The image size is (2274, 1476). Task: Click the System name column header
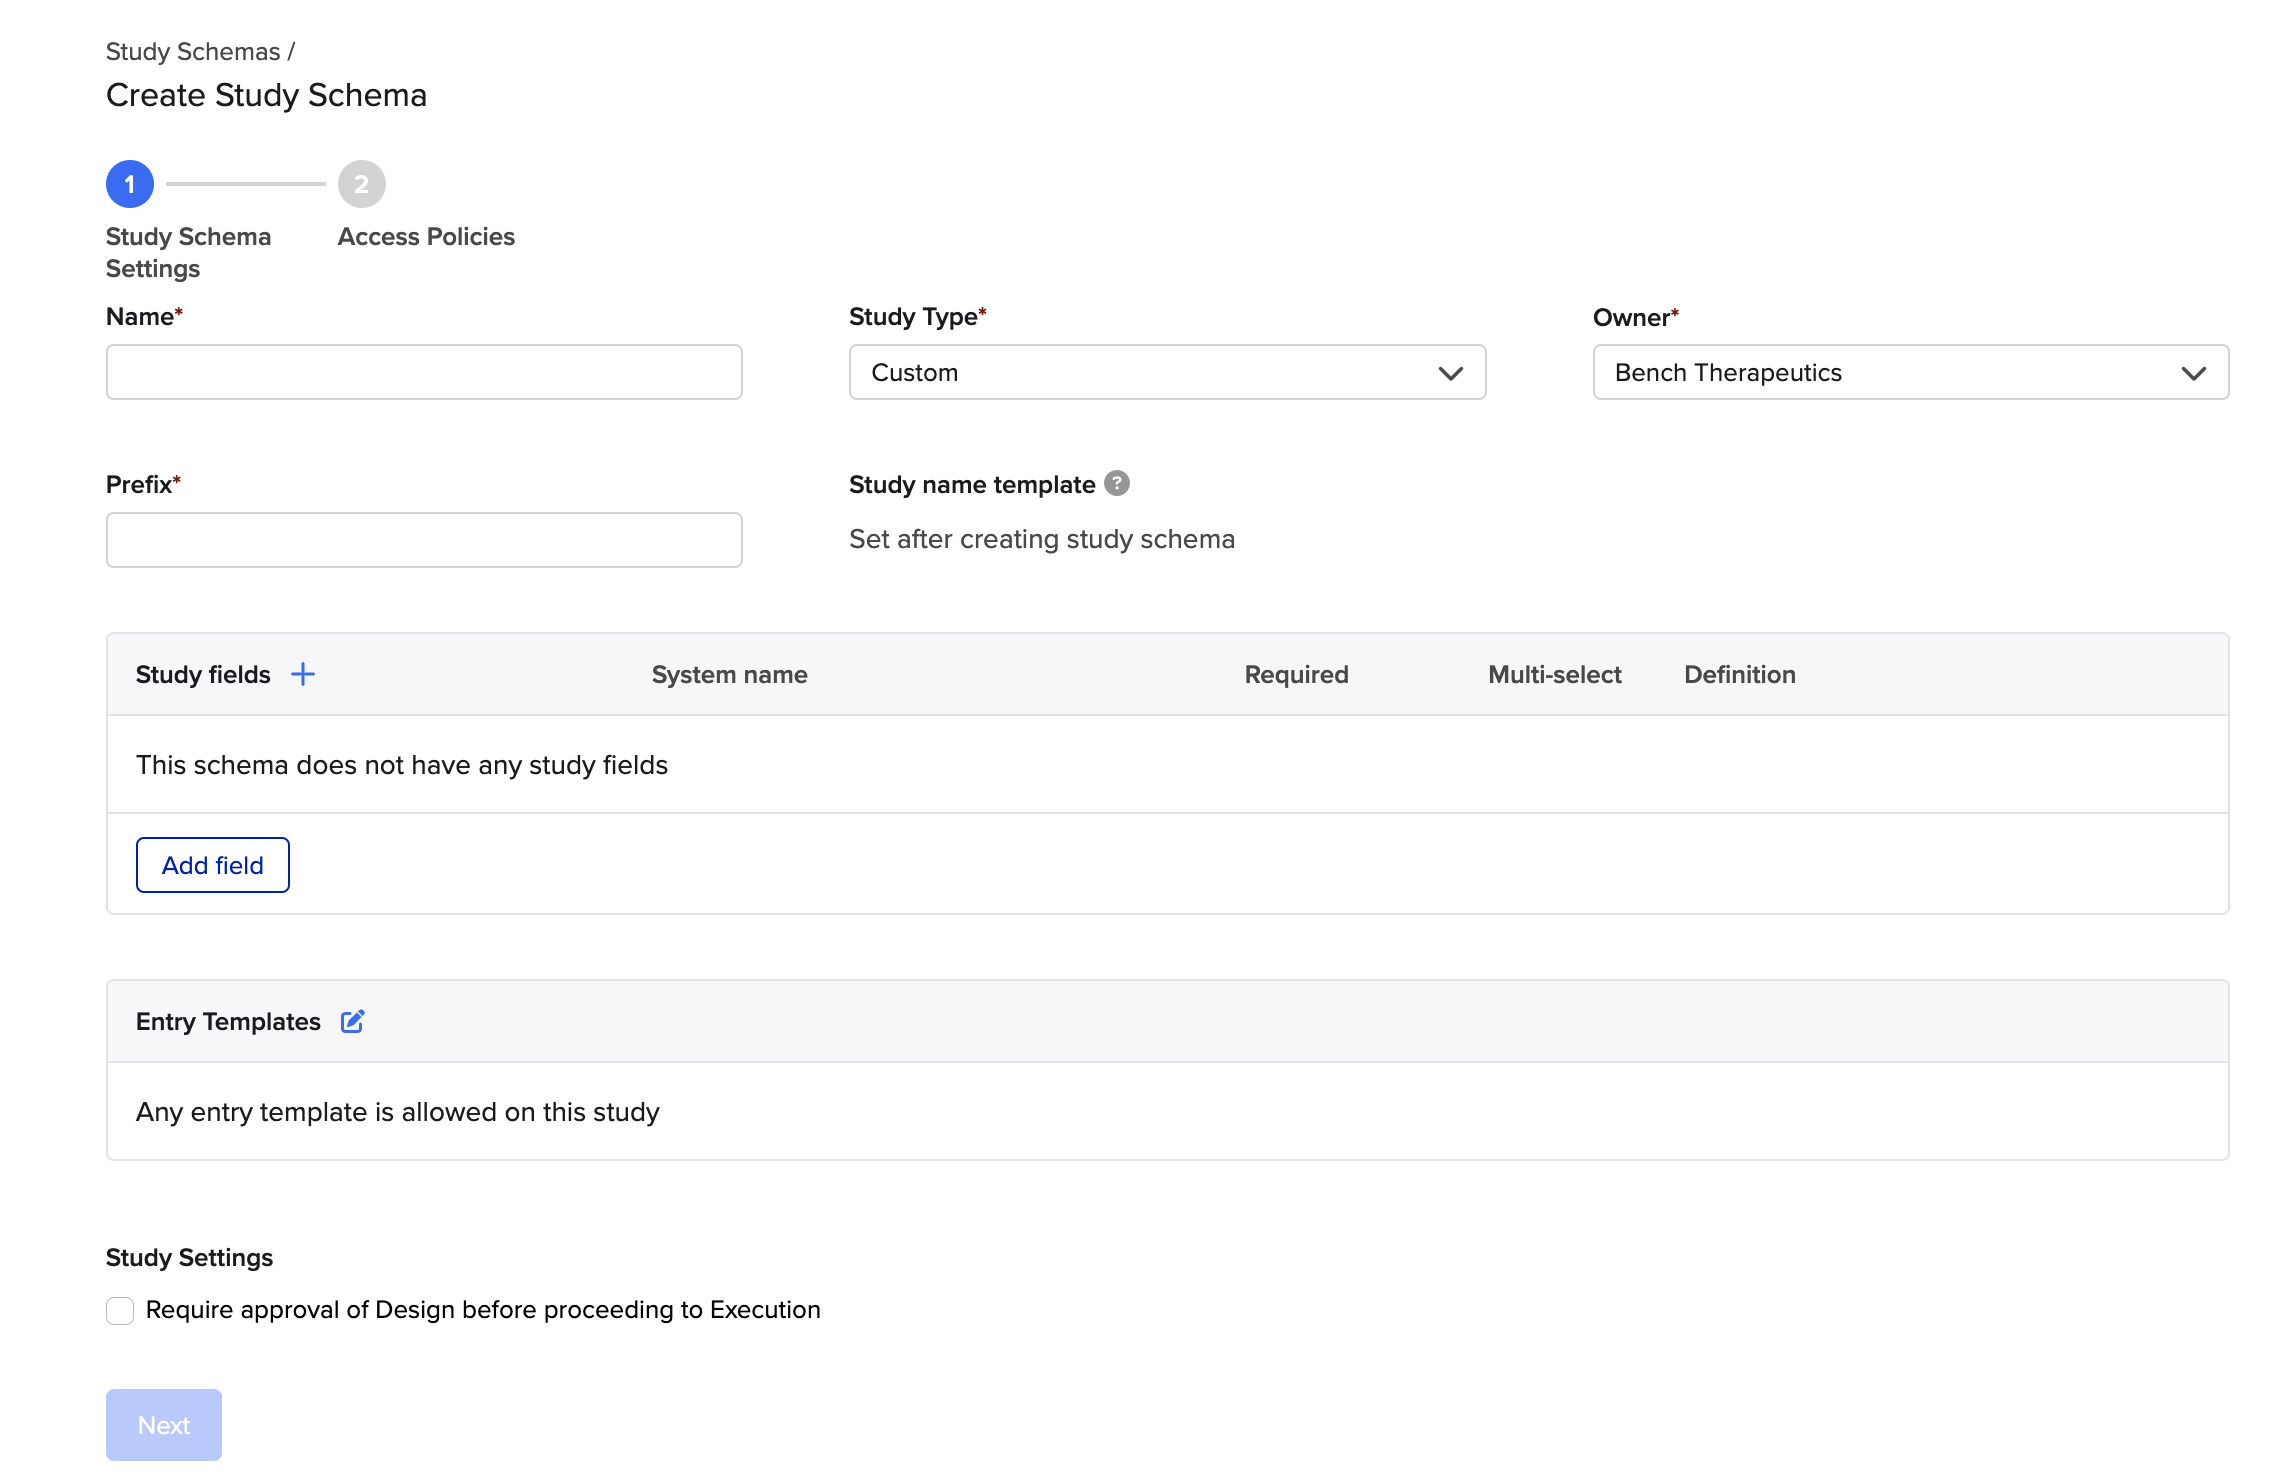click(729, 675)
